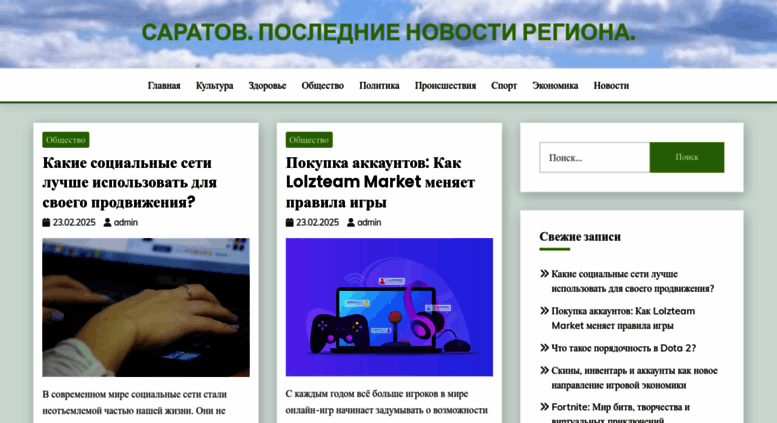
Task: Navigate to the Спорт section
Action: point(504,86)
